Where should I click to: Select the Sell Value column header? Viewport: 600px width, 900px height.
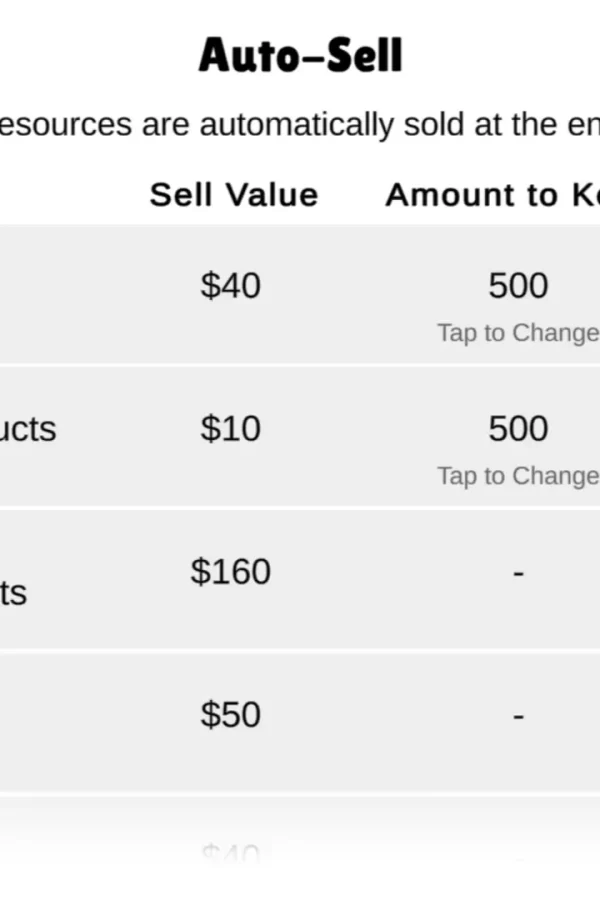click(233, 195)
